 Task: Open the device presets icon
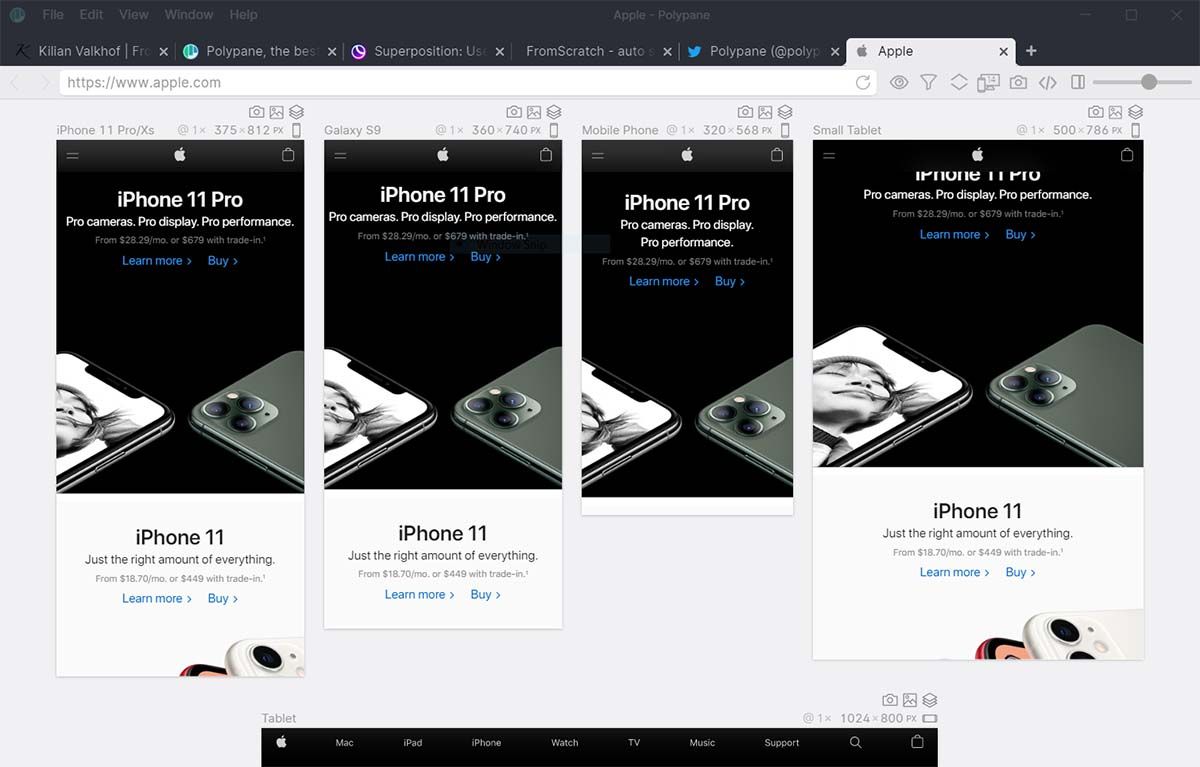(988, 83)
